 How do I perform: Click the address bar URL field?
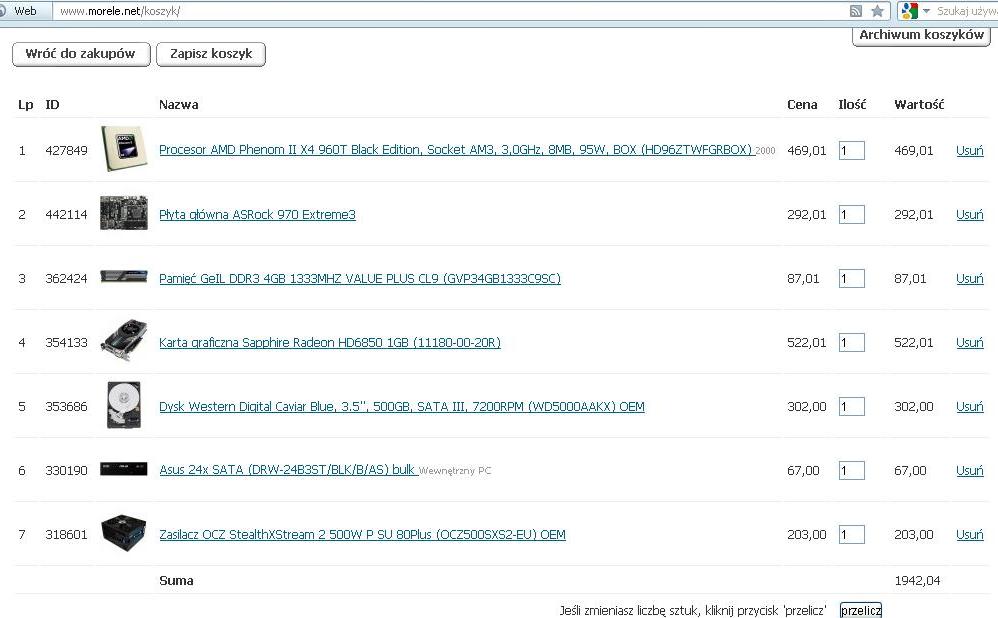pos(451,11)
